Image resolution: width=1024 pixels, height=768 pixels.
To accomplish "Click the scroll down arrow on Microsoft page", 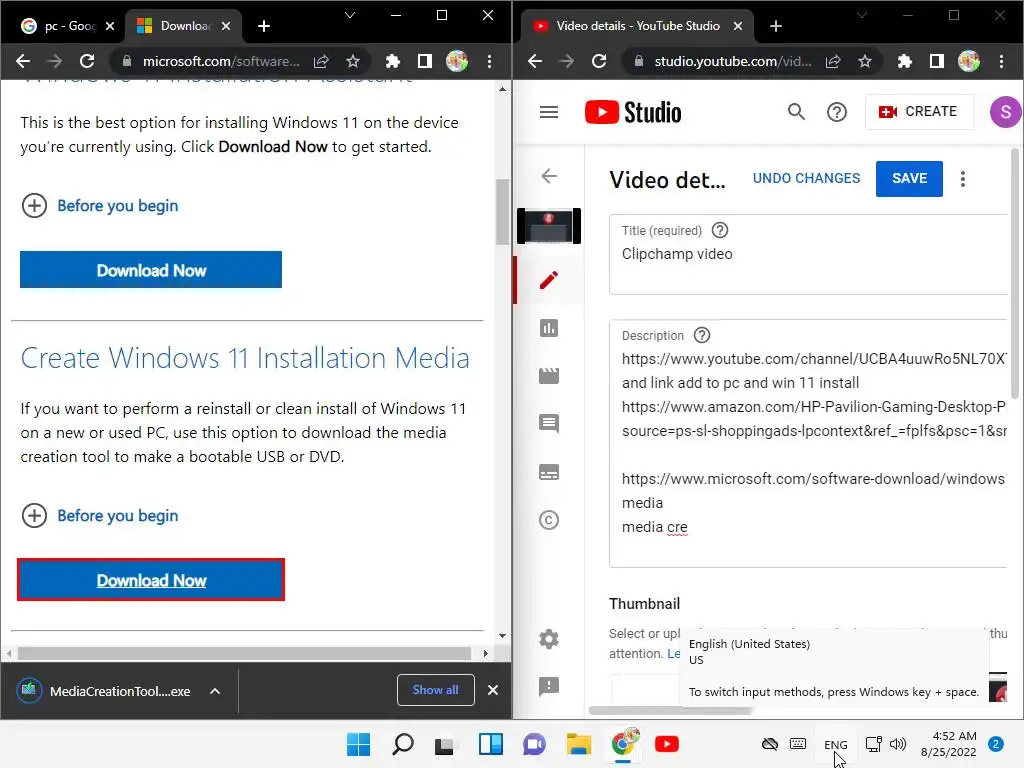I will tap(502, 635).
